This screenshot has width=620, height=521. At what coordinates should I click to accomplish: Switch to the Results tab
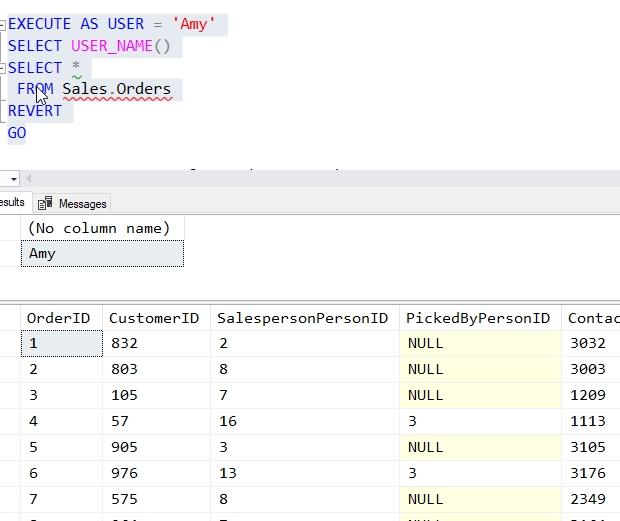12,203
